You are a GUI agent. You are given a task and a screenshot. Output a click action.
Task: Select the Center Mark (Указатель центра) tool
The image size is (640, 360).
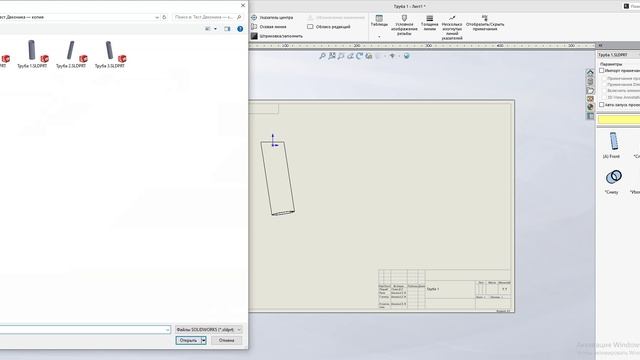pyautogui.click(x=272, y=18)
